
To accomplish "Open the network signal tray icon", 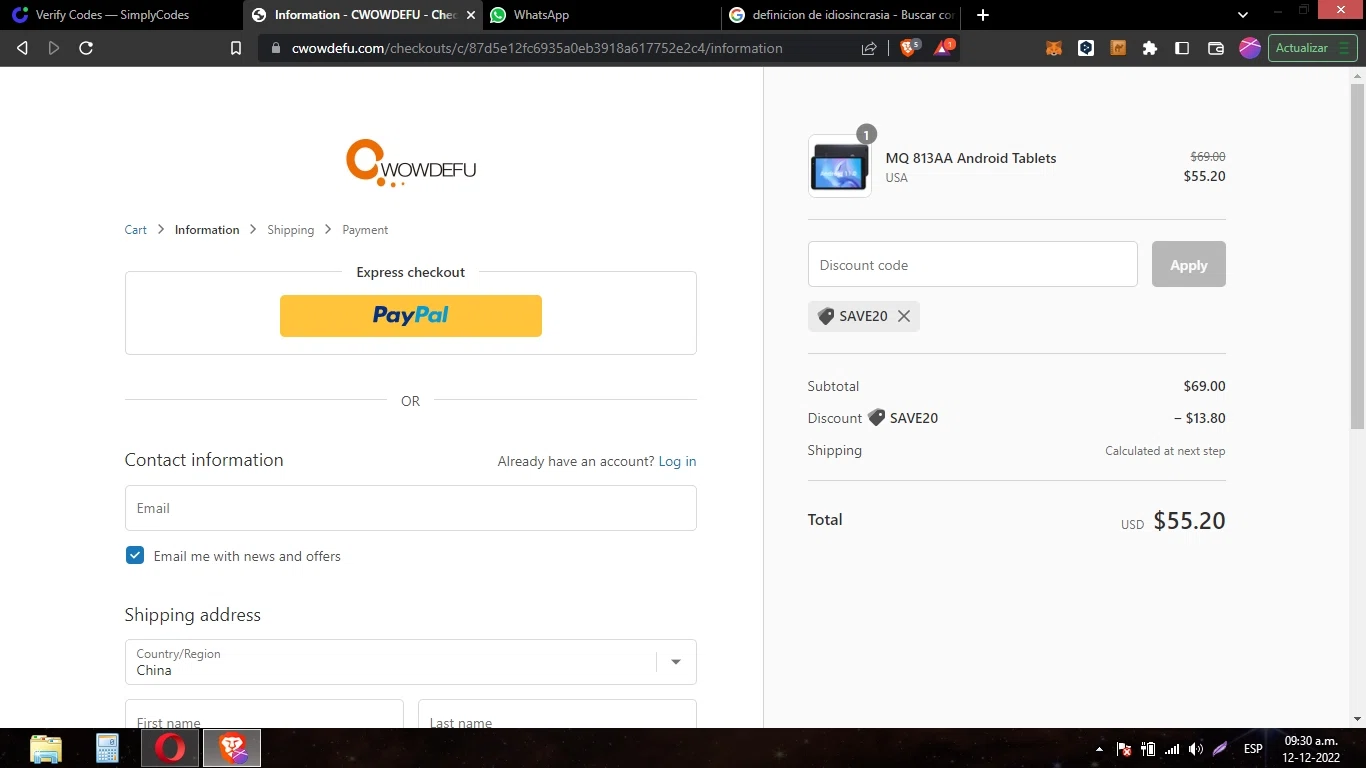I will click(x=1172, y=749).
